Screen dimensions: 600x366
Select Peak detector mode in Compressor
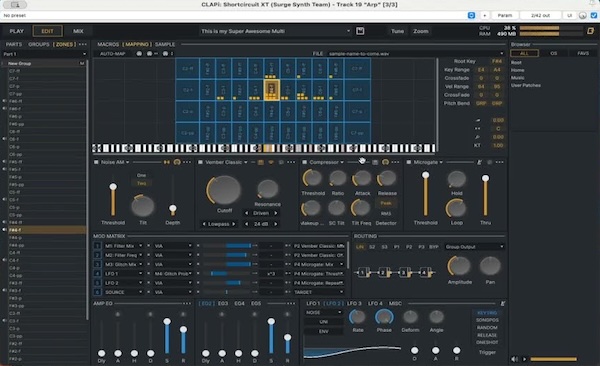pos(386,203)
